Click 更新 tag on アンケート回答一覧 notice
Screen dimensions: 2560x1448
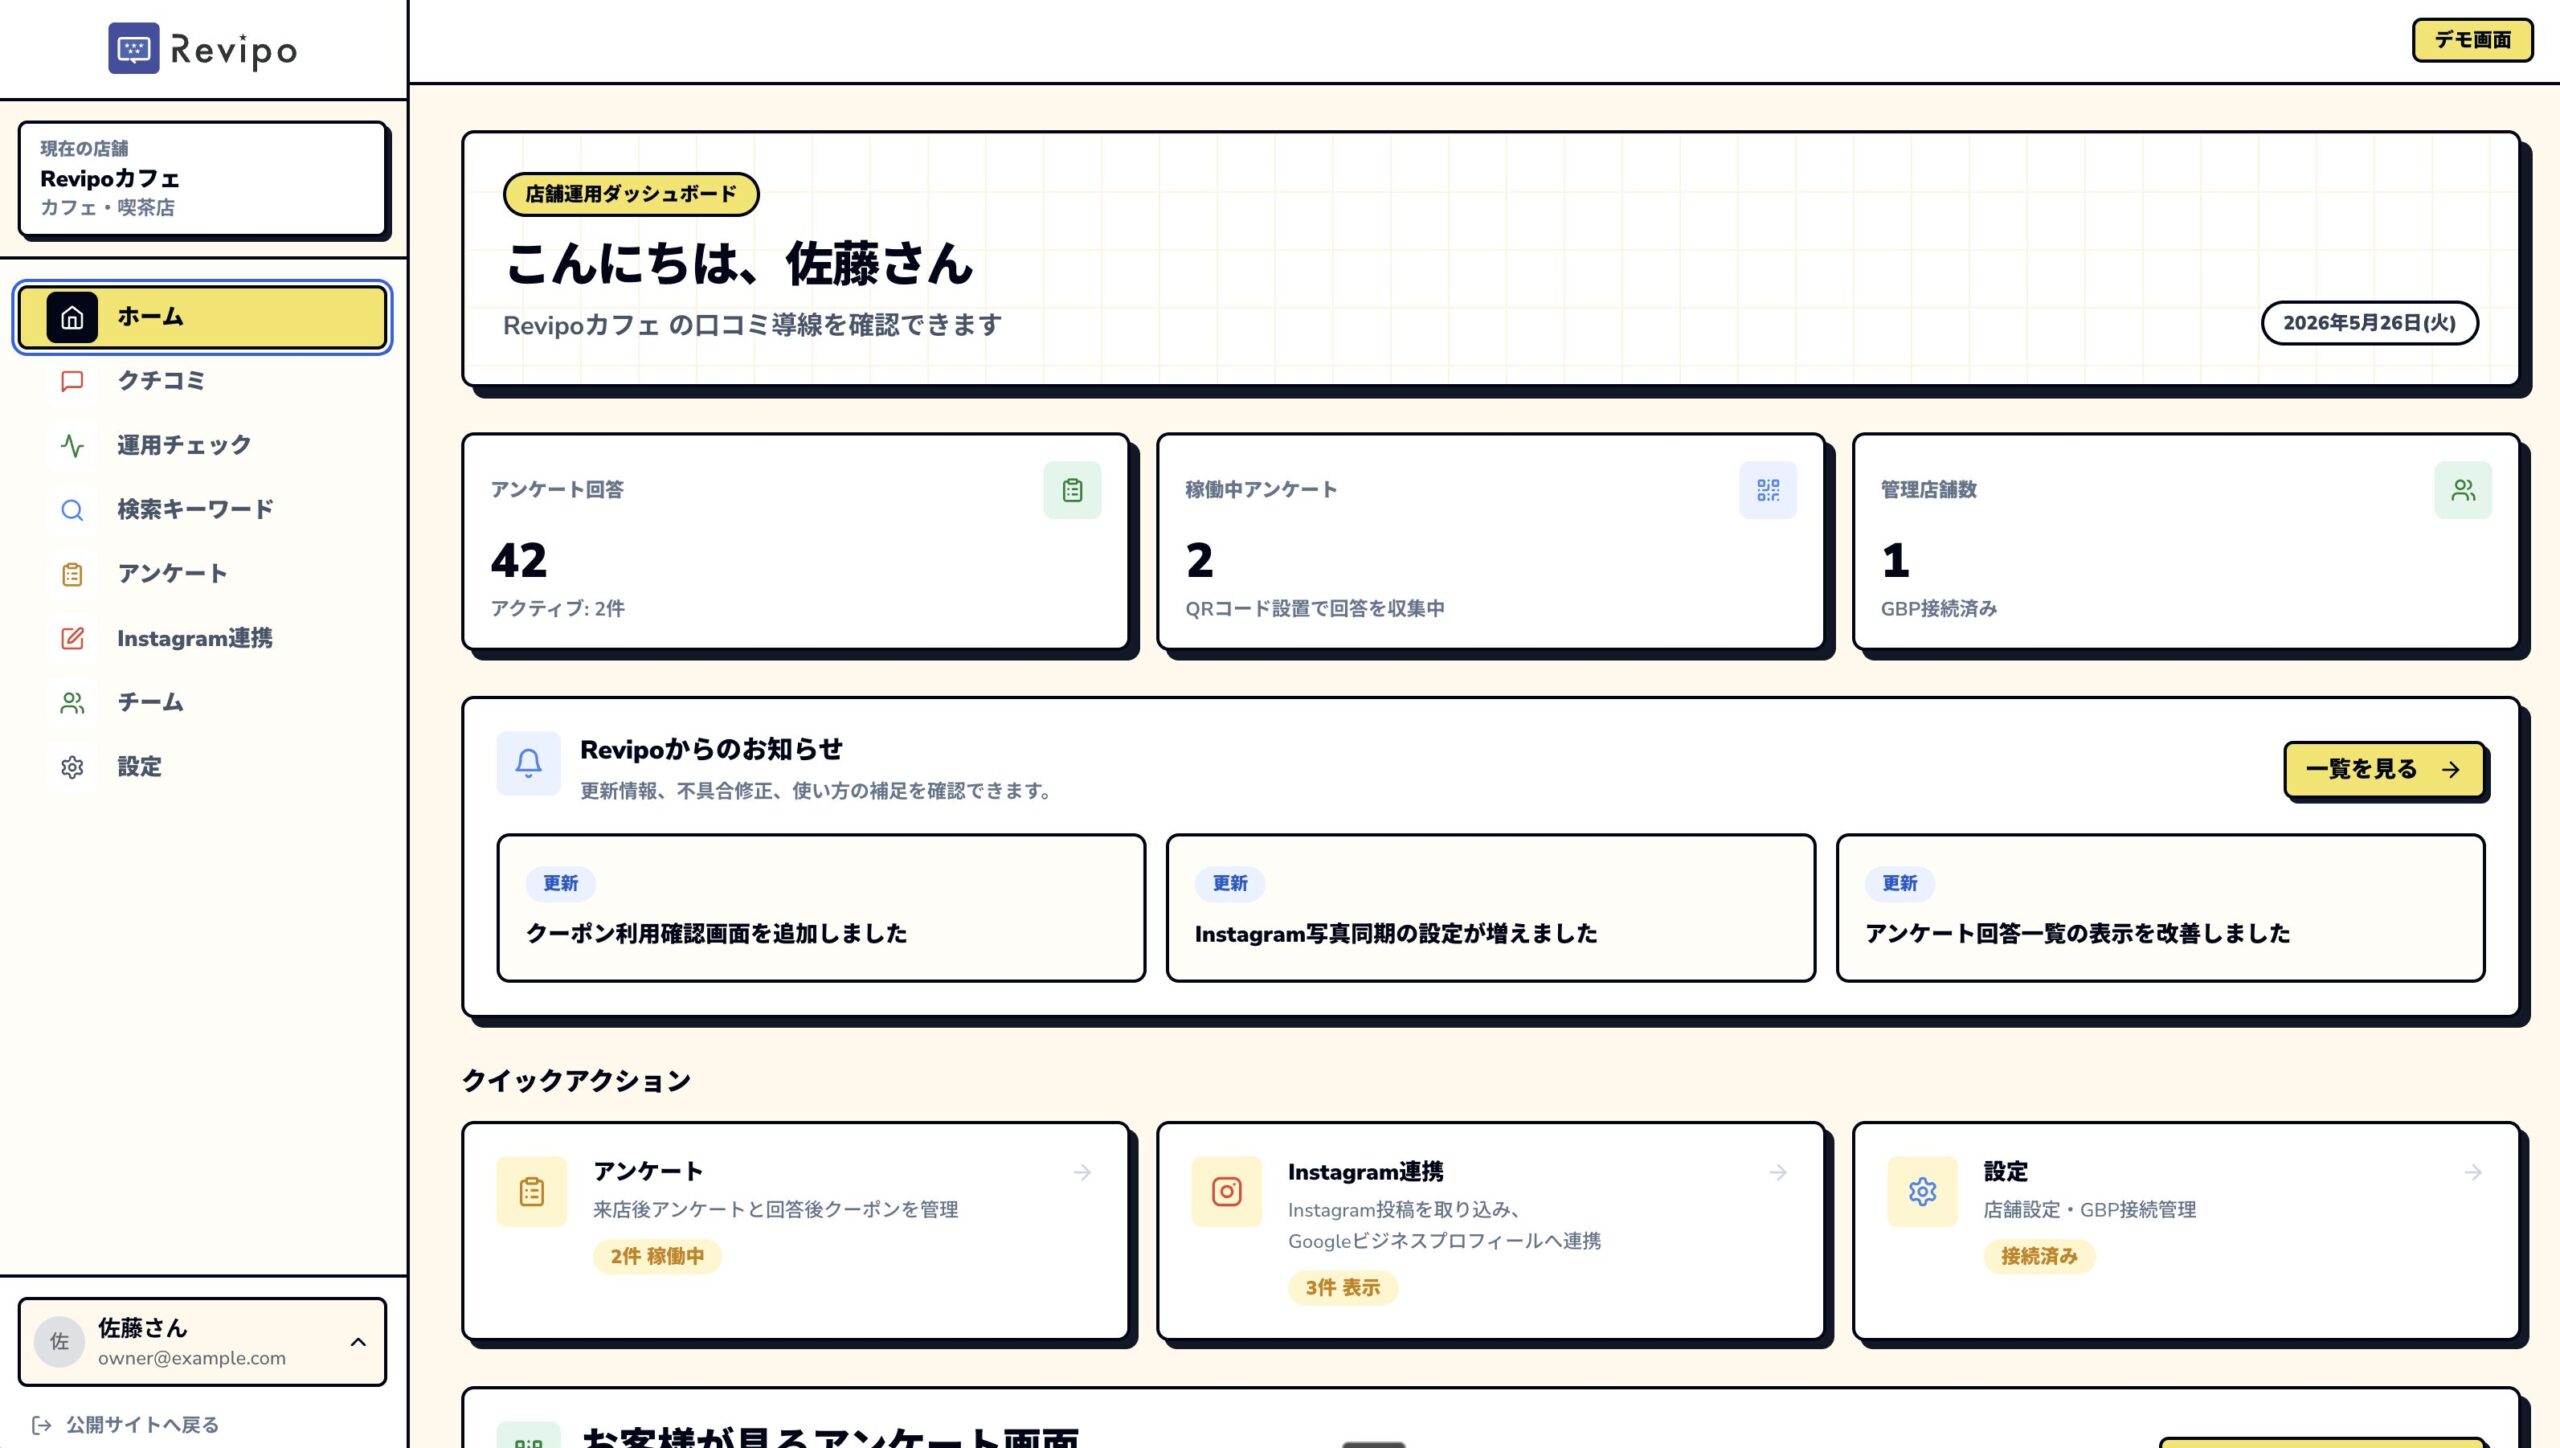click(1900, 883)
